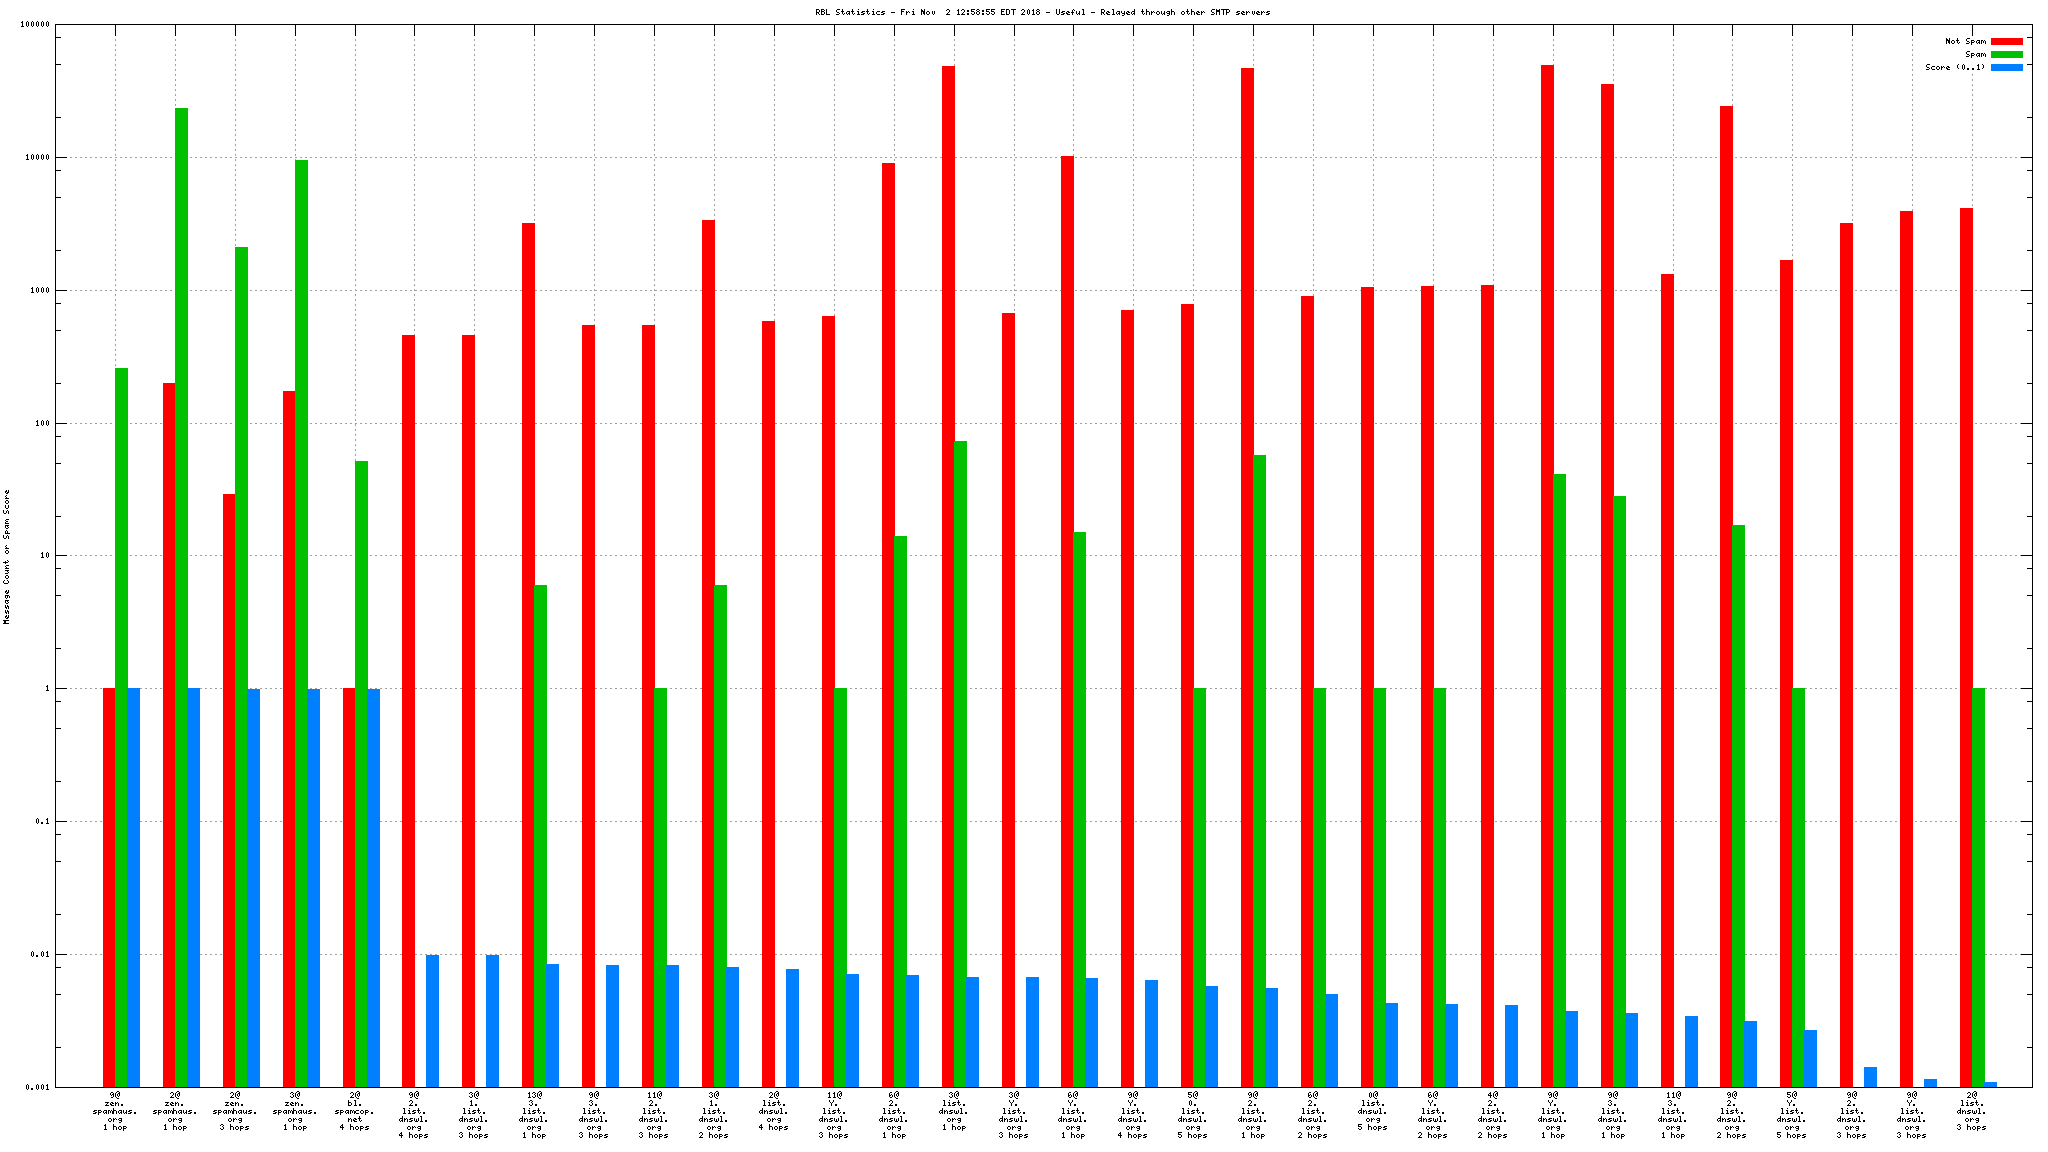This screenshot has width=2048, height=1152.
Task: Click the 10000 y-axis tick label
Action: pyautogui.click(x=36, y=158)
